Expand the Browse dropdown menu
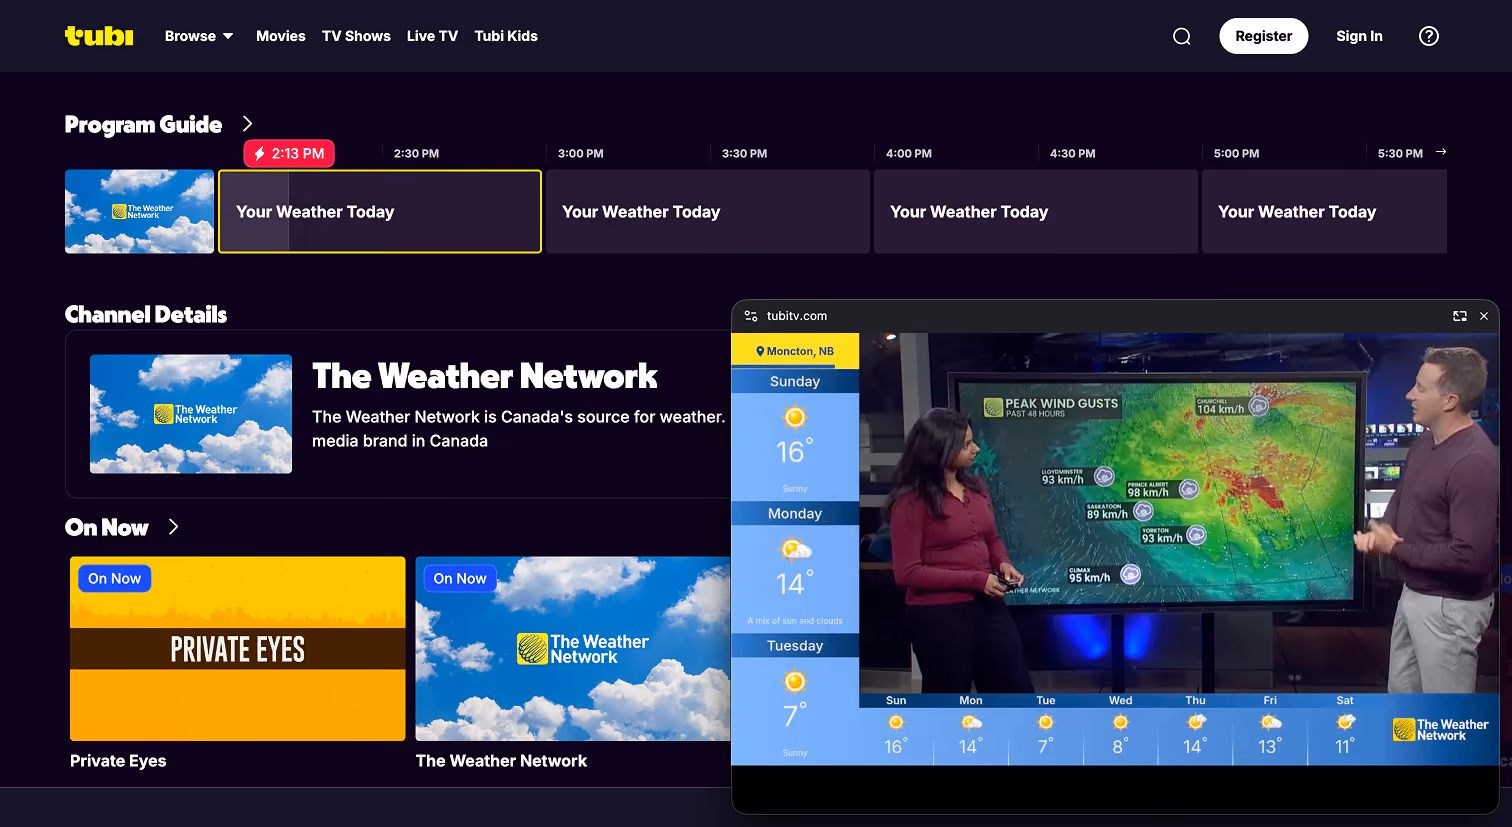This screenshot has height=827, width=1512. coord(199,36)
